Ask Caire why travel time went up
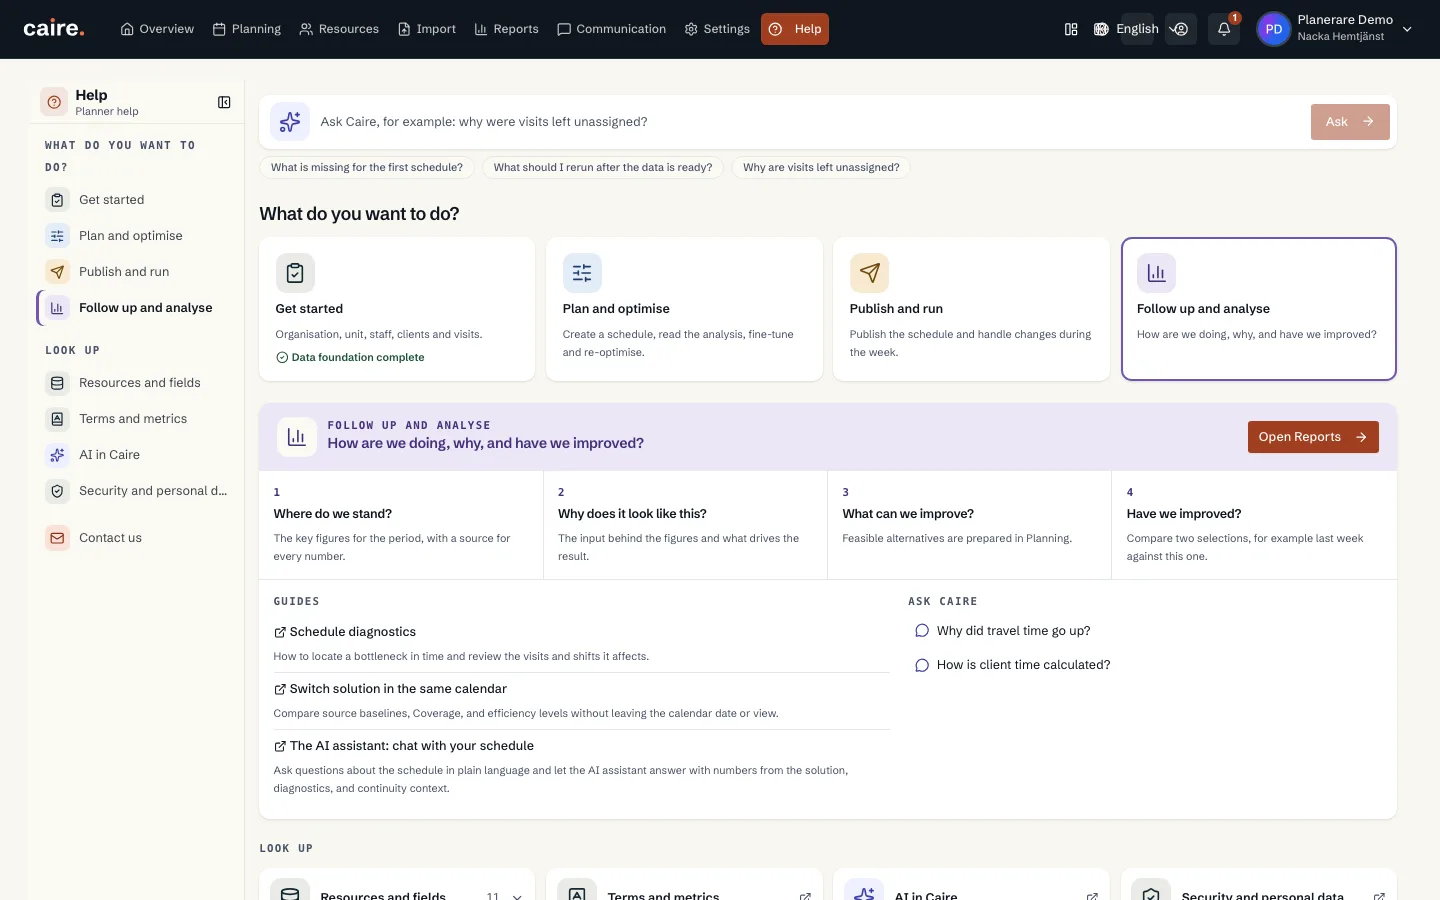The width and height of the screenshot is (1440, 900). (x=1003, y=631)
